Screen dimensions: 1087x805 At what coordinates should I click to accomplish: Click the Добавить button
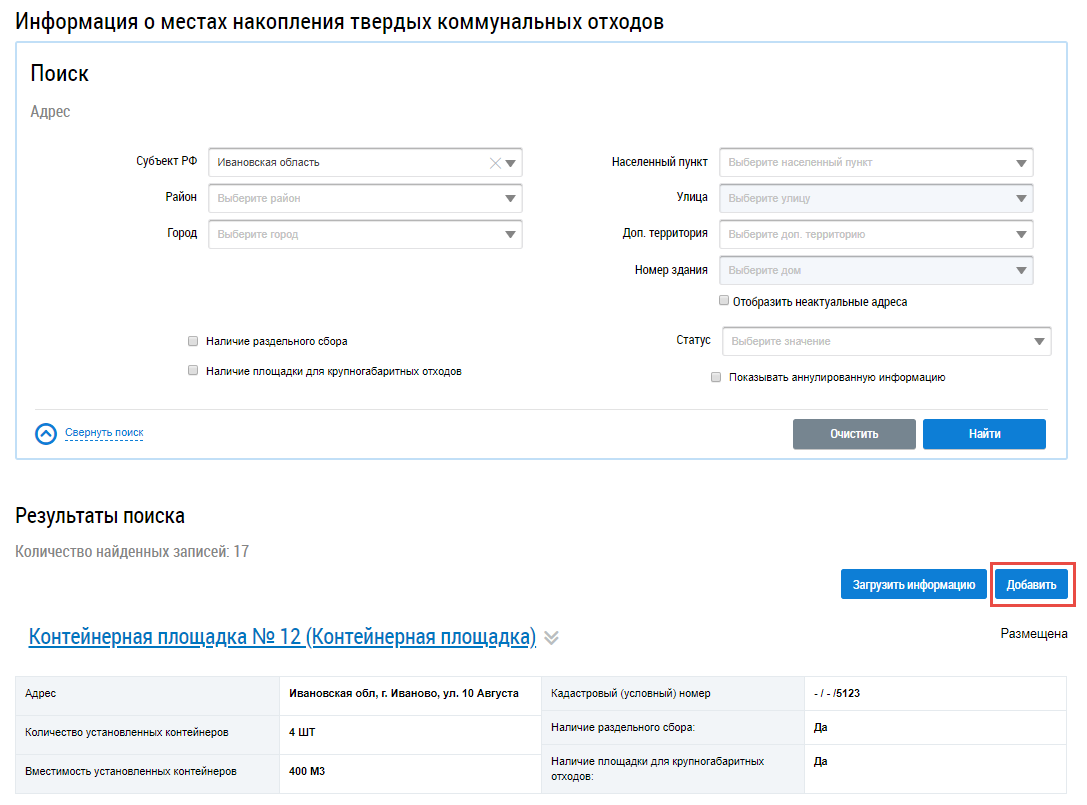1031,585
